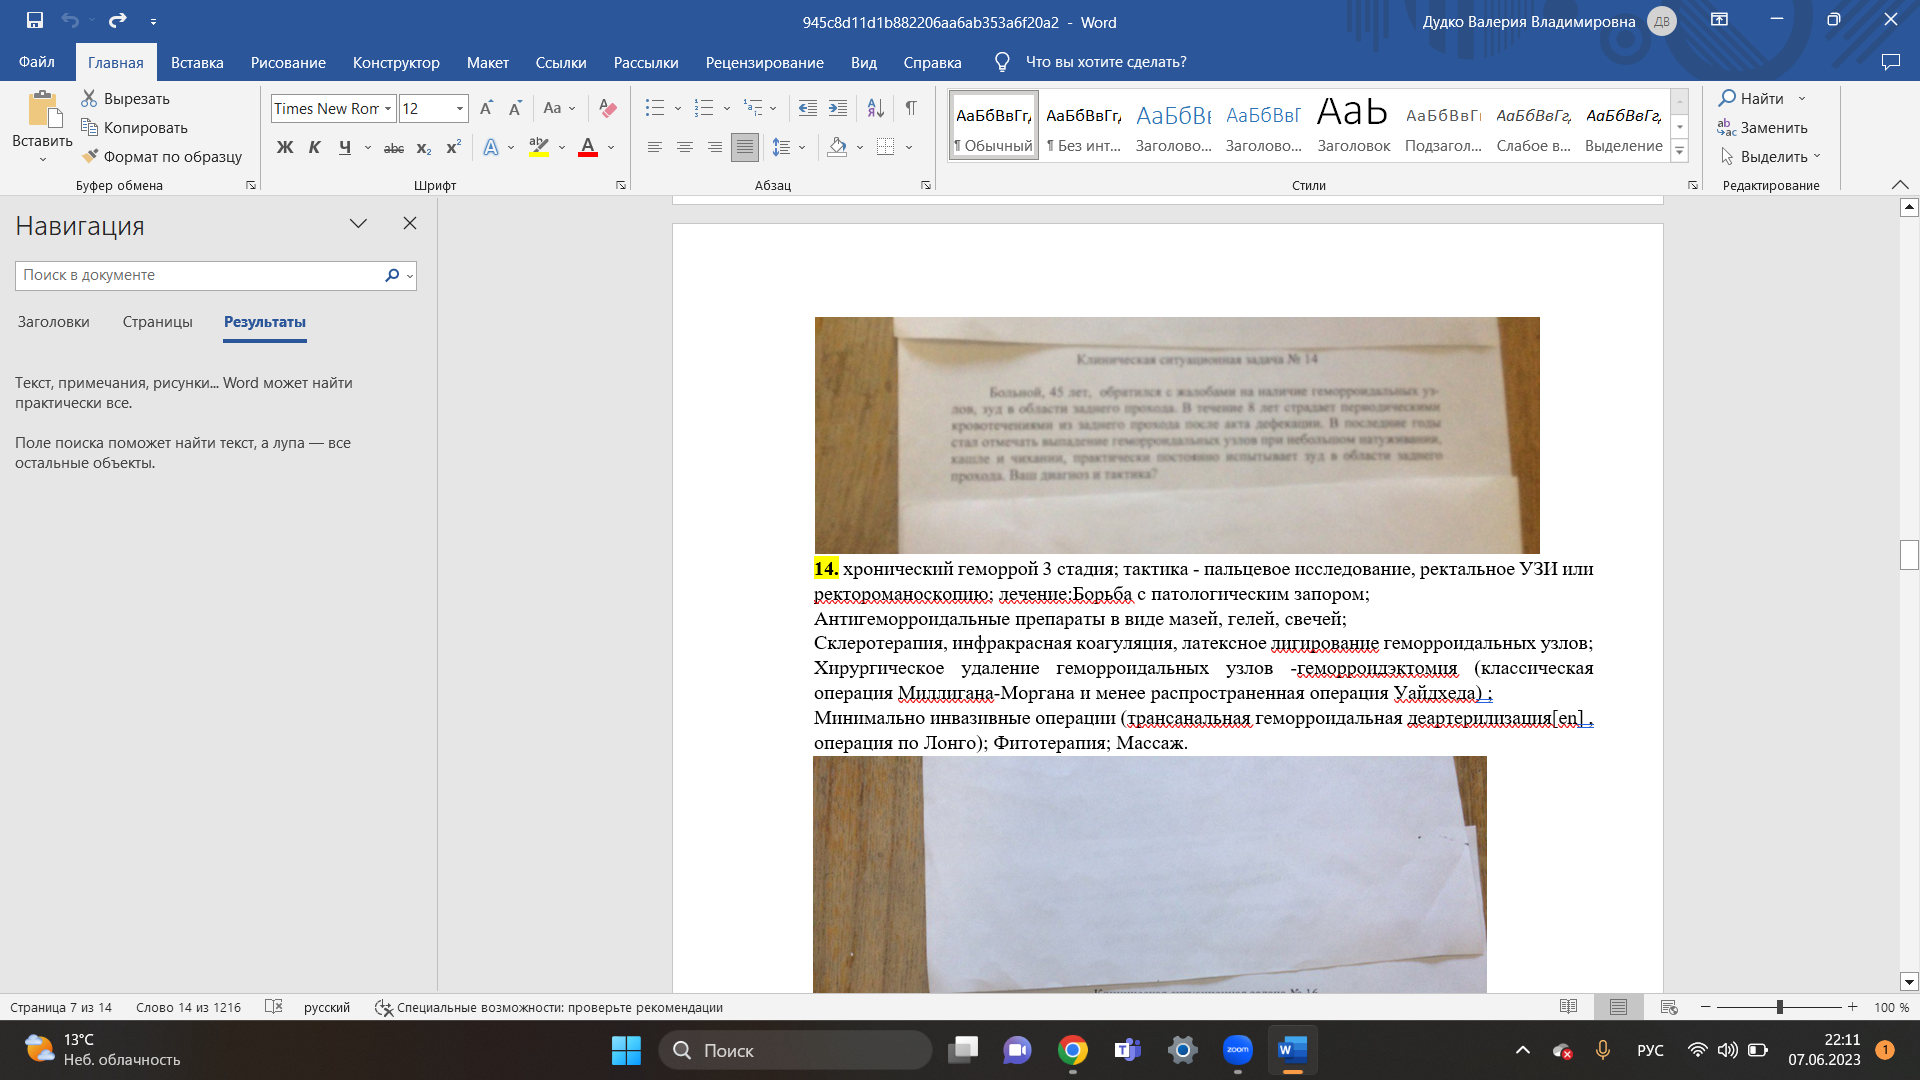This screenshot has height=1080, width=1920.
Task: Align text right
Action: (x=715, y=147)
